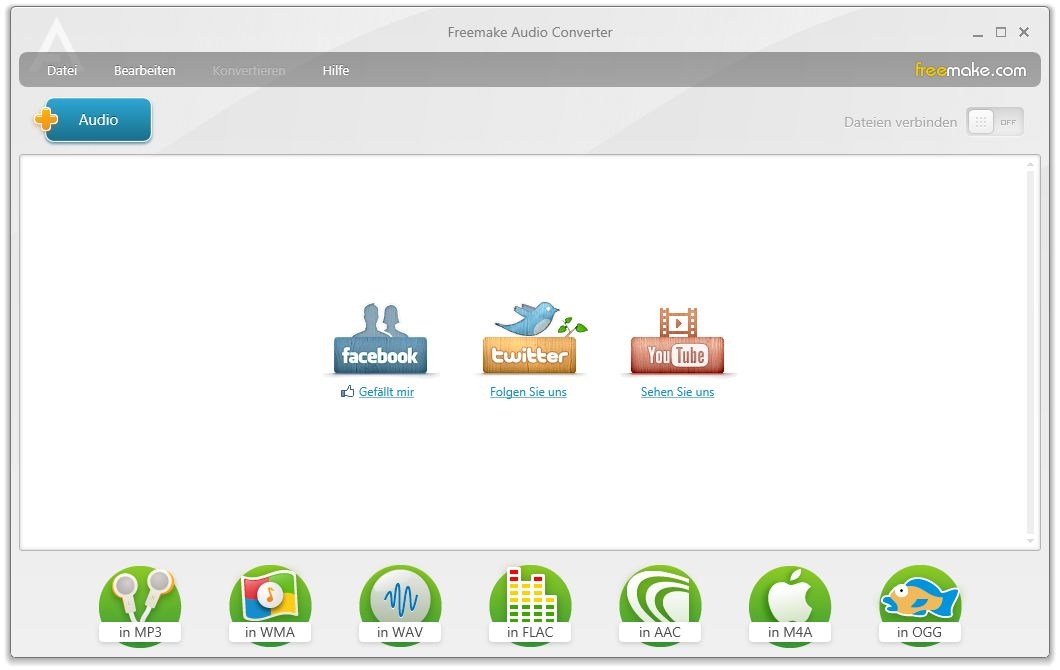Viewport: 1060px width, 670px height.
Task: Open the Hilfe menu
Action: 336,70
